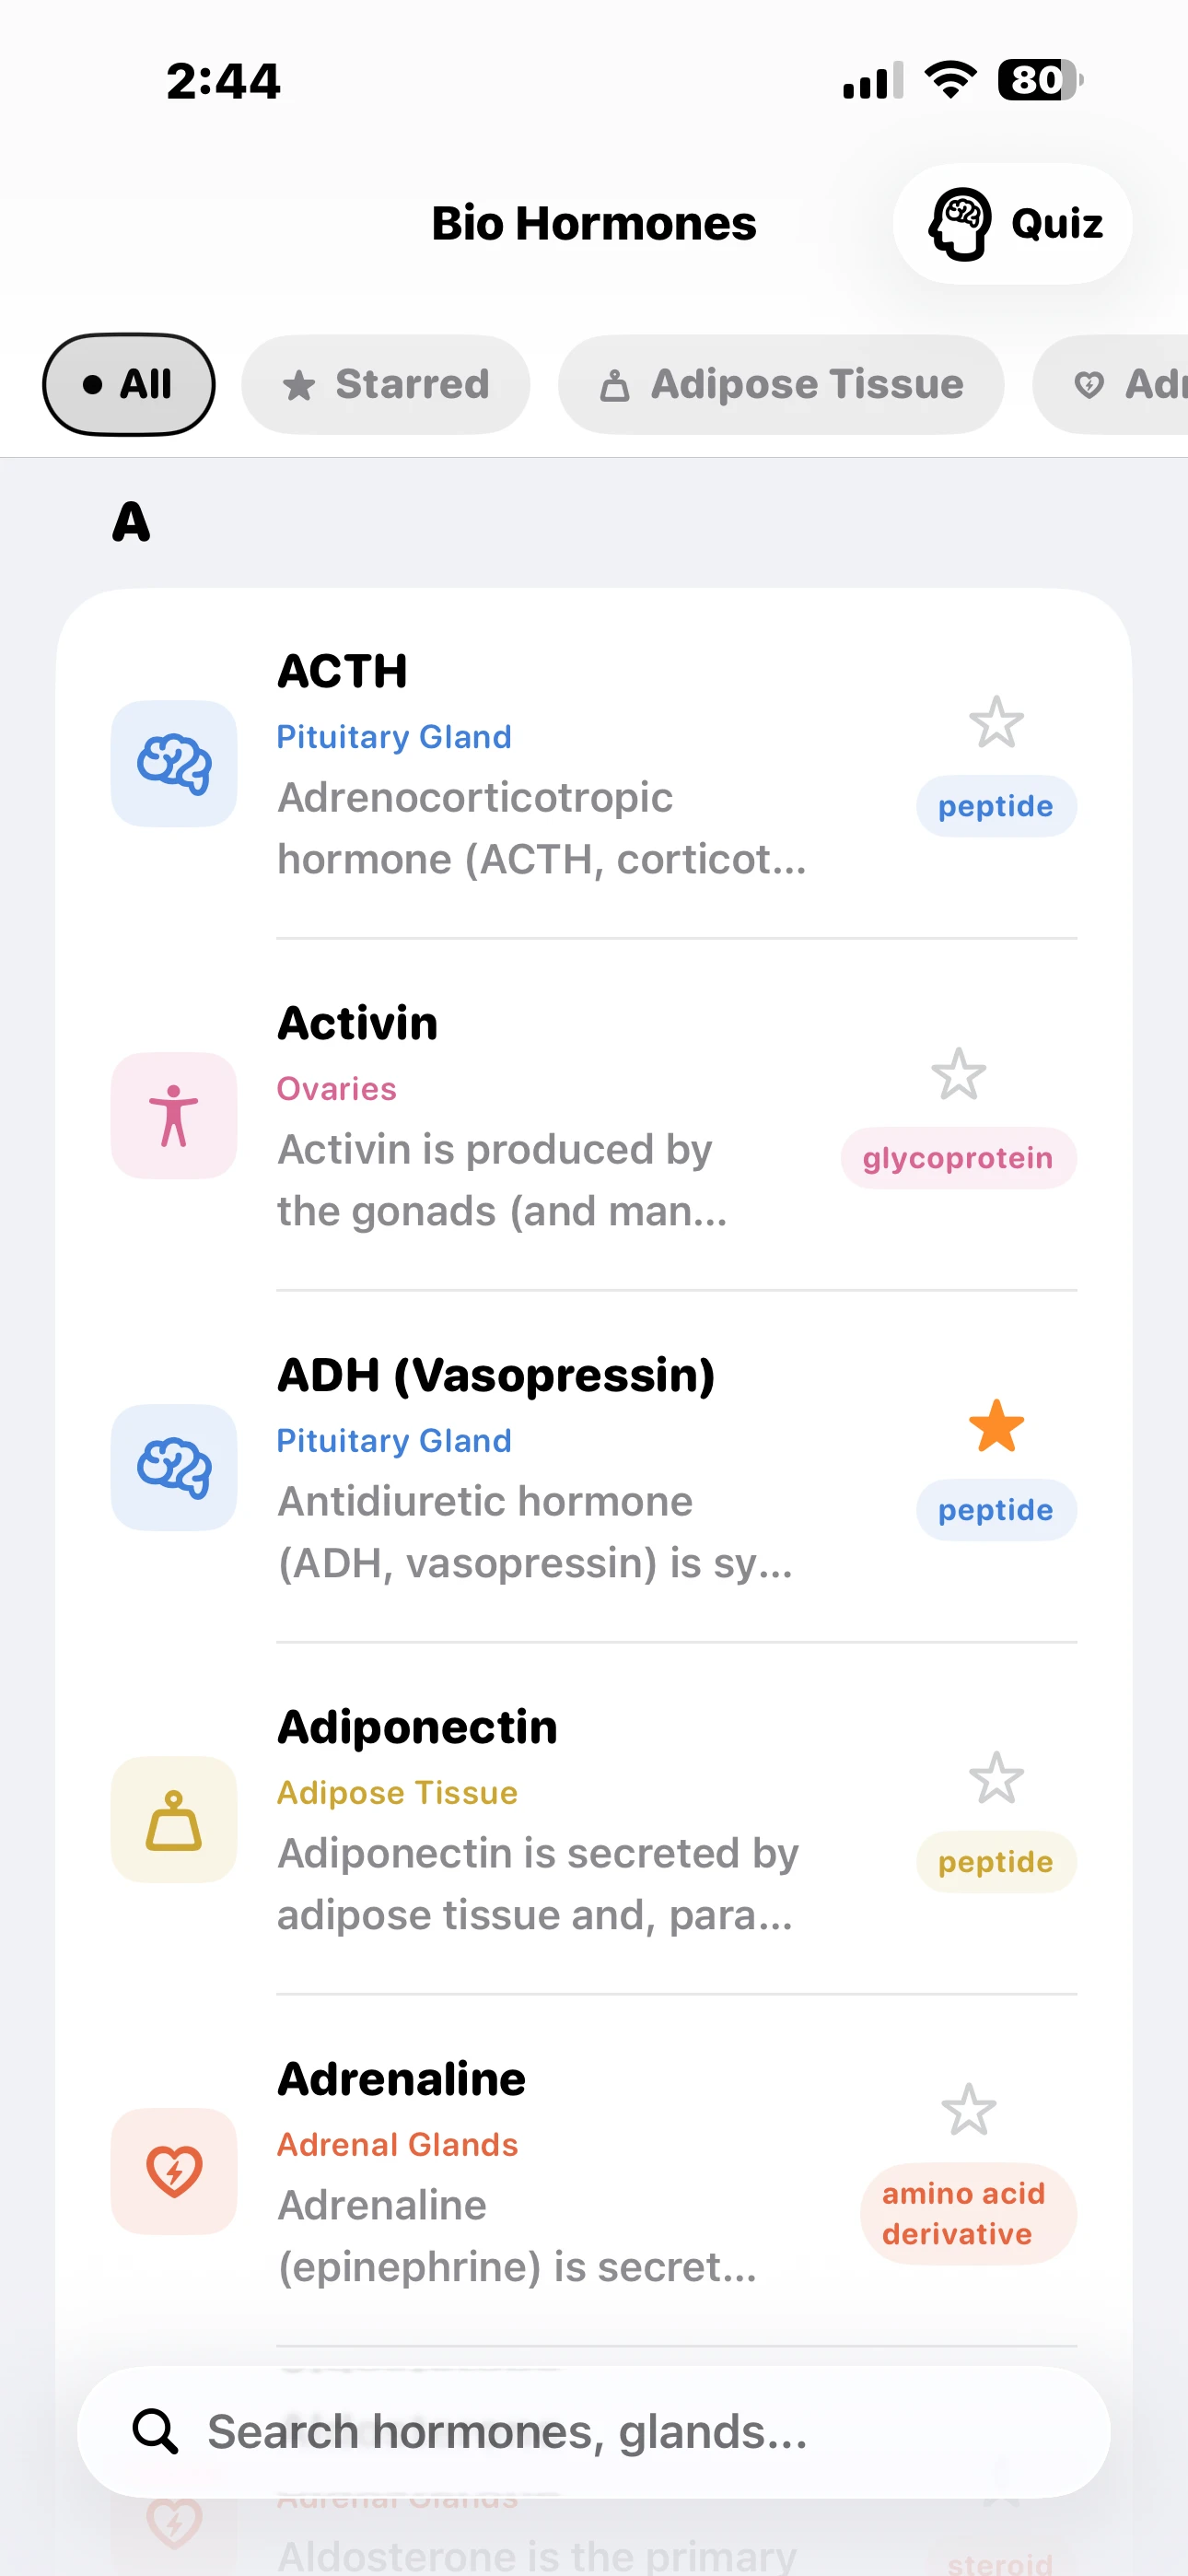Open the Quiz screen
Screen dimensions: 1188x2576
pyautogui.click(x=1012, y=222)
